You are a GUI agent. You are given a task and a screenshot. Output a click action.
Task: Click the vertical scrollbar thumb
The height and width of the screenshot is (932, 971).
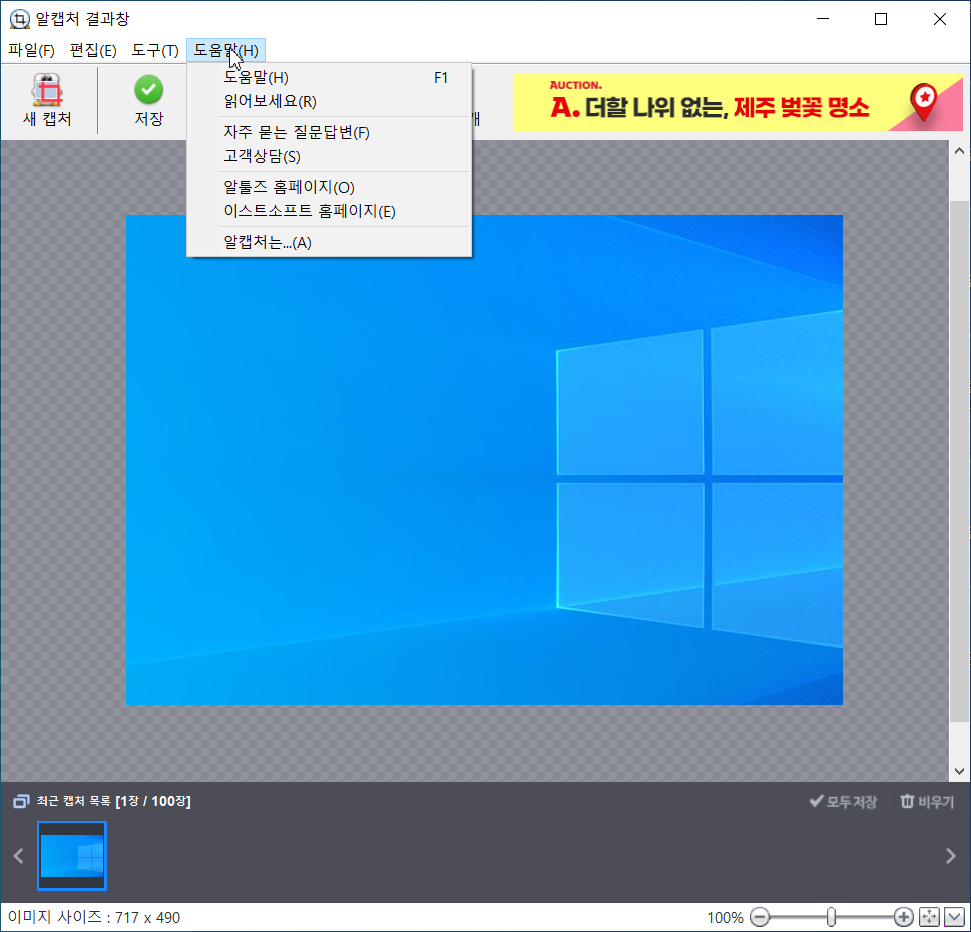(x=959, y=461)
